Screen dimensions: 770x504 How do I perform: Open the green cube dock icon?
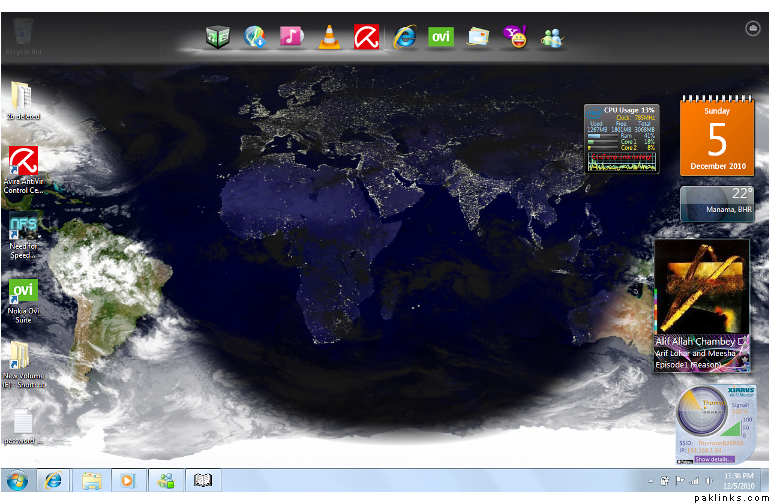pos(217,38)
